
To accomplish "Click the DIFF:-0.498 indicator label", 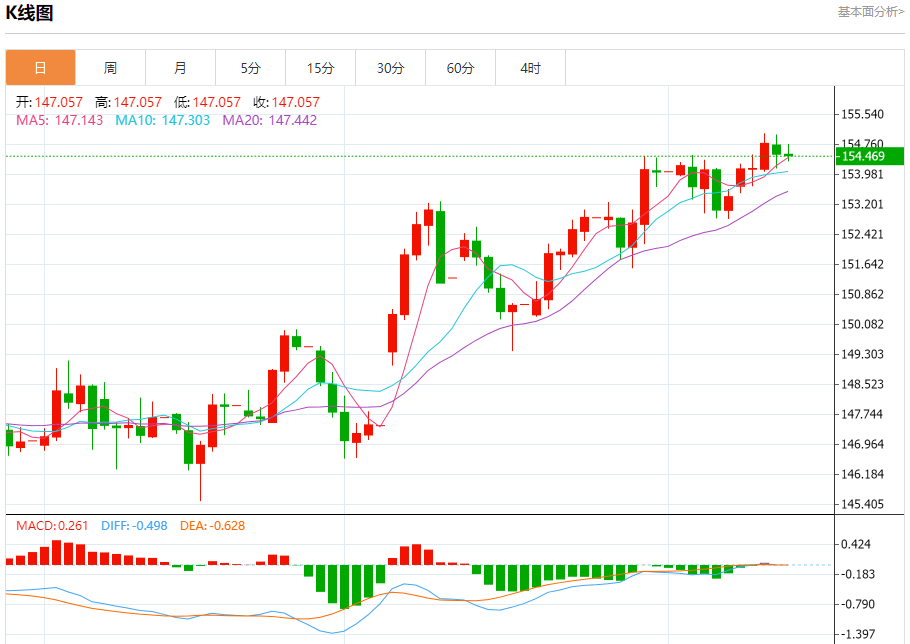I will [x=134, y=526].
